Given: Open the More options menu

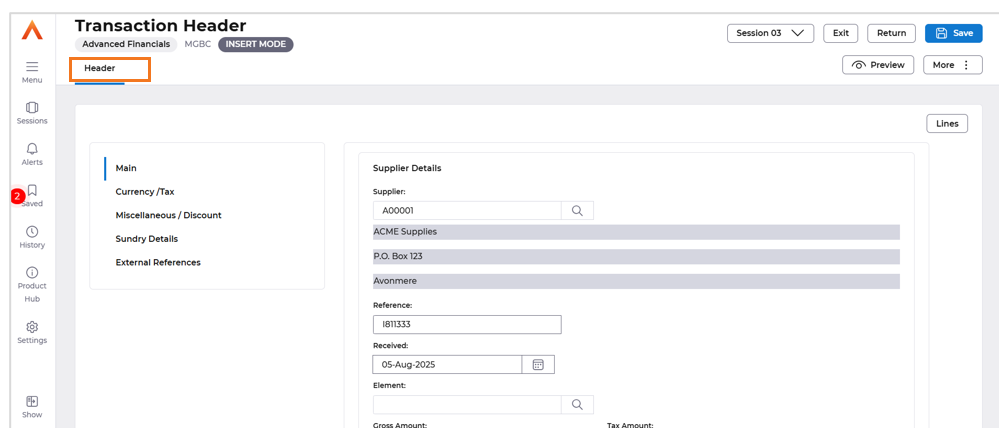Looking at the screenshot, I should click(x=952, y=65).
